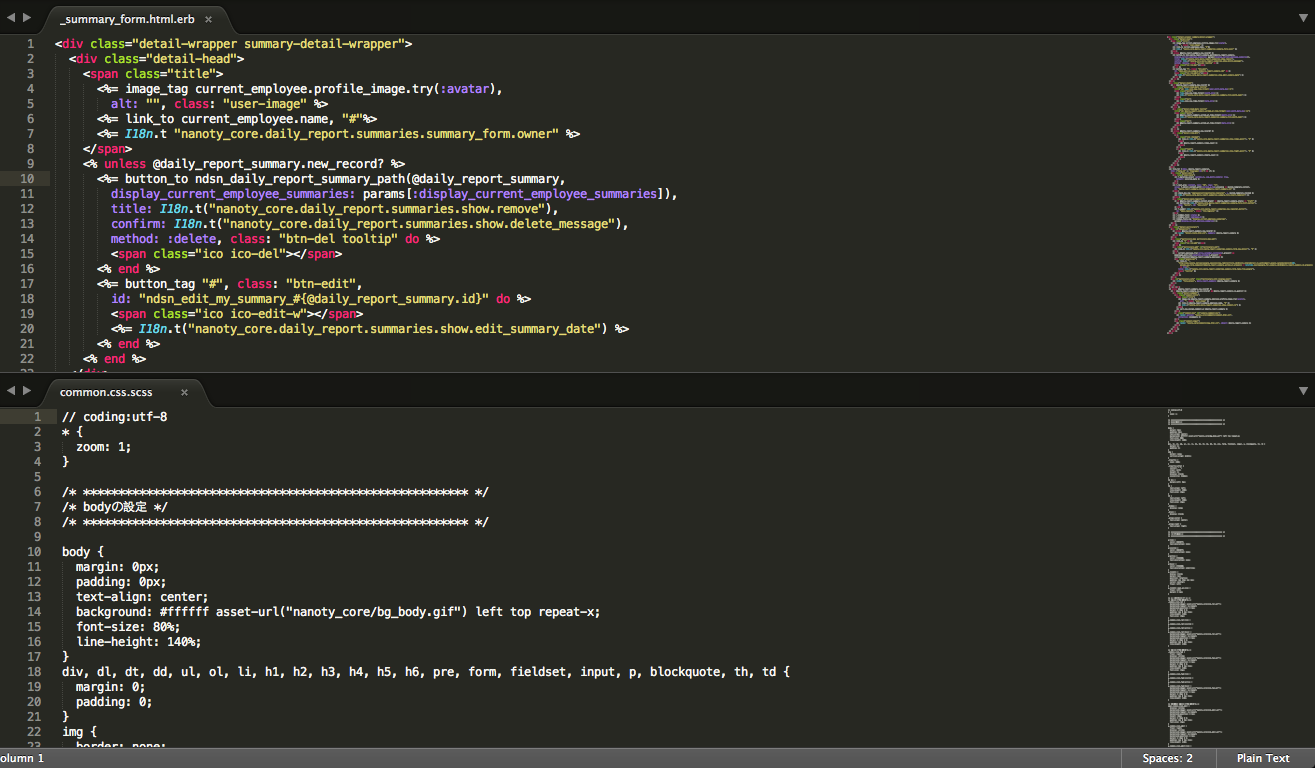This screenshot has height=768, width=1315.
Task: Click the link_to current_employee.name line
Action: pos(236,119)
